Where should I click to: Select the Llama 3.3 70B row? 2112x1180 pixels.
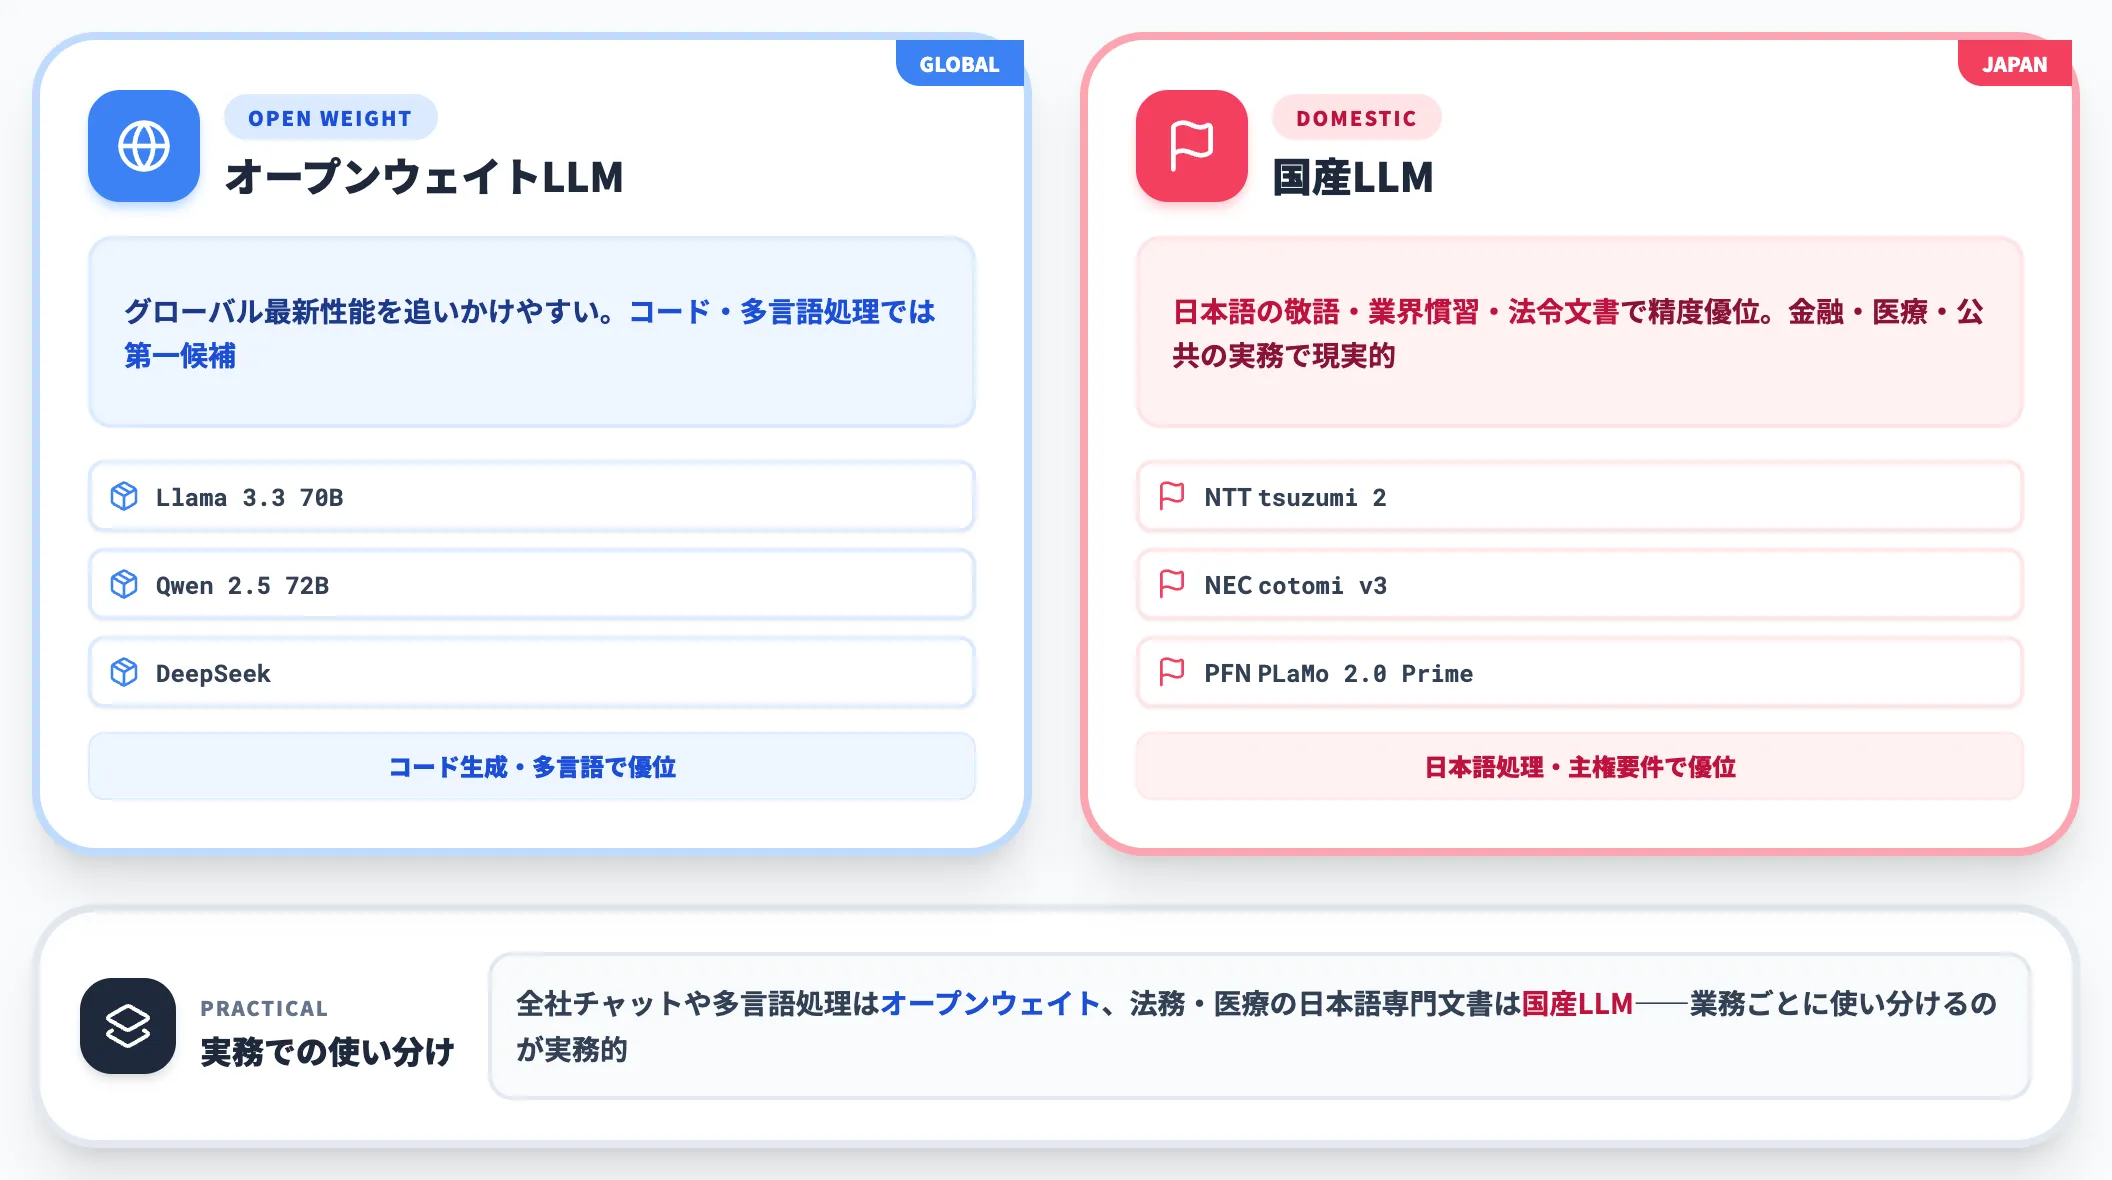(x=532, y=496)
